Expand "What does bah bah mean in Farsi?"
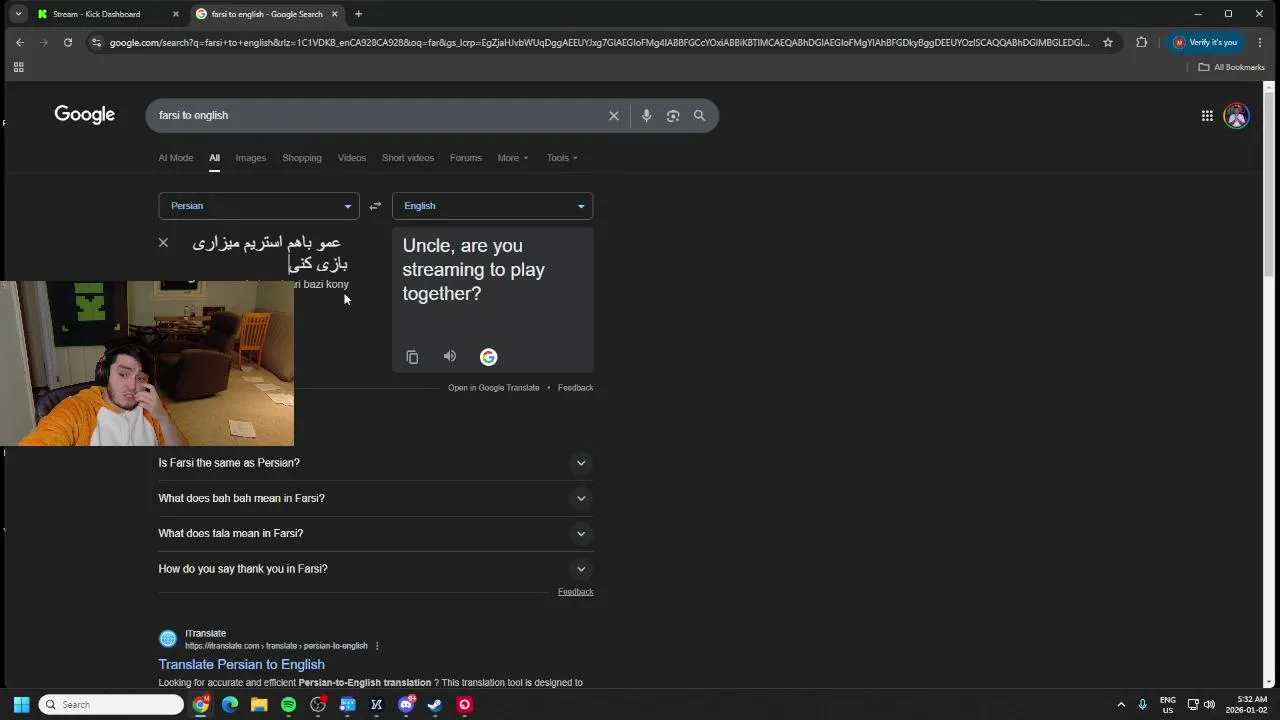The height and width of the screenshot is (720, 1280). point(375,498)
